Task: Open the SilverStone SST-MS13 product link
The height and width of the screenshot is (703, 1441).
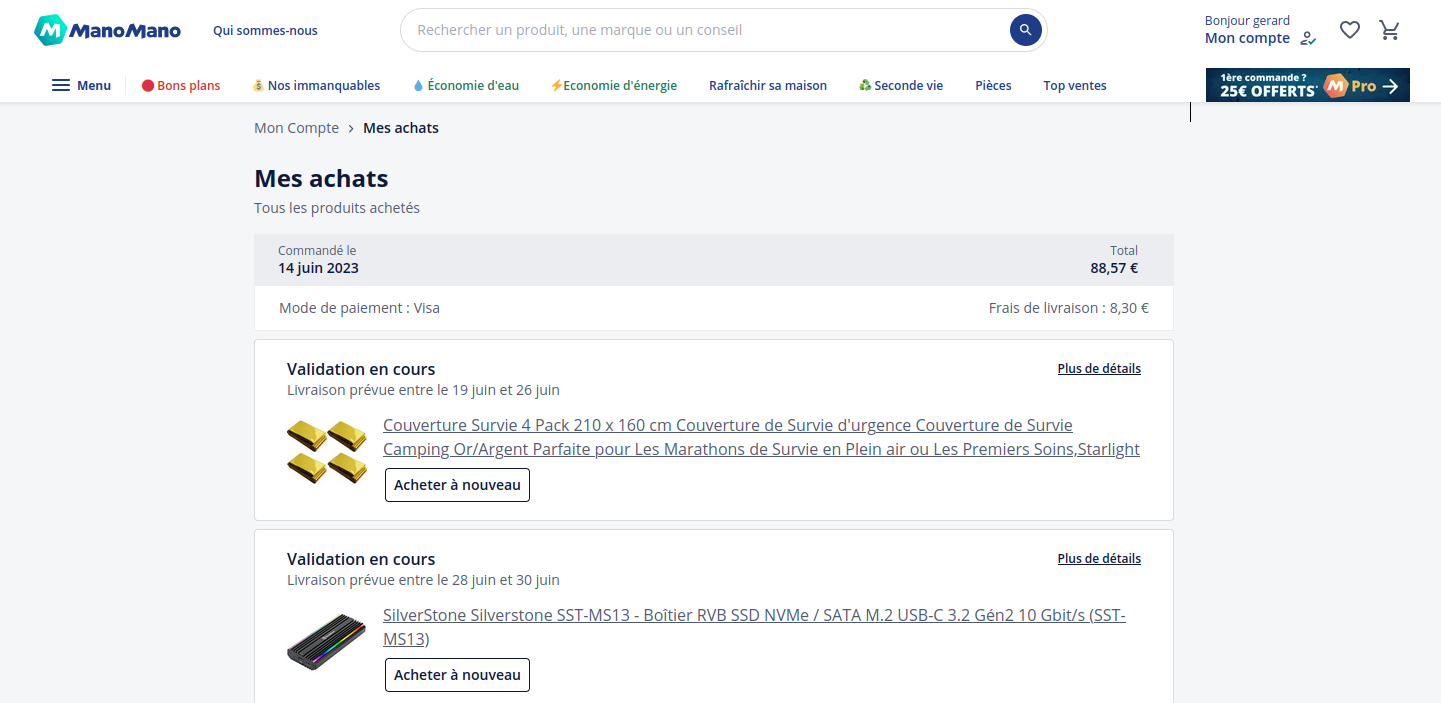Action: (x=753, y=627)
